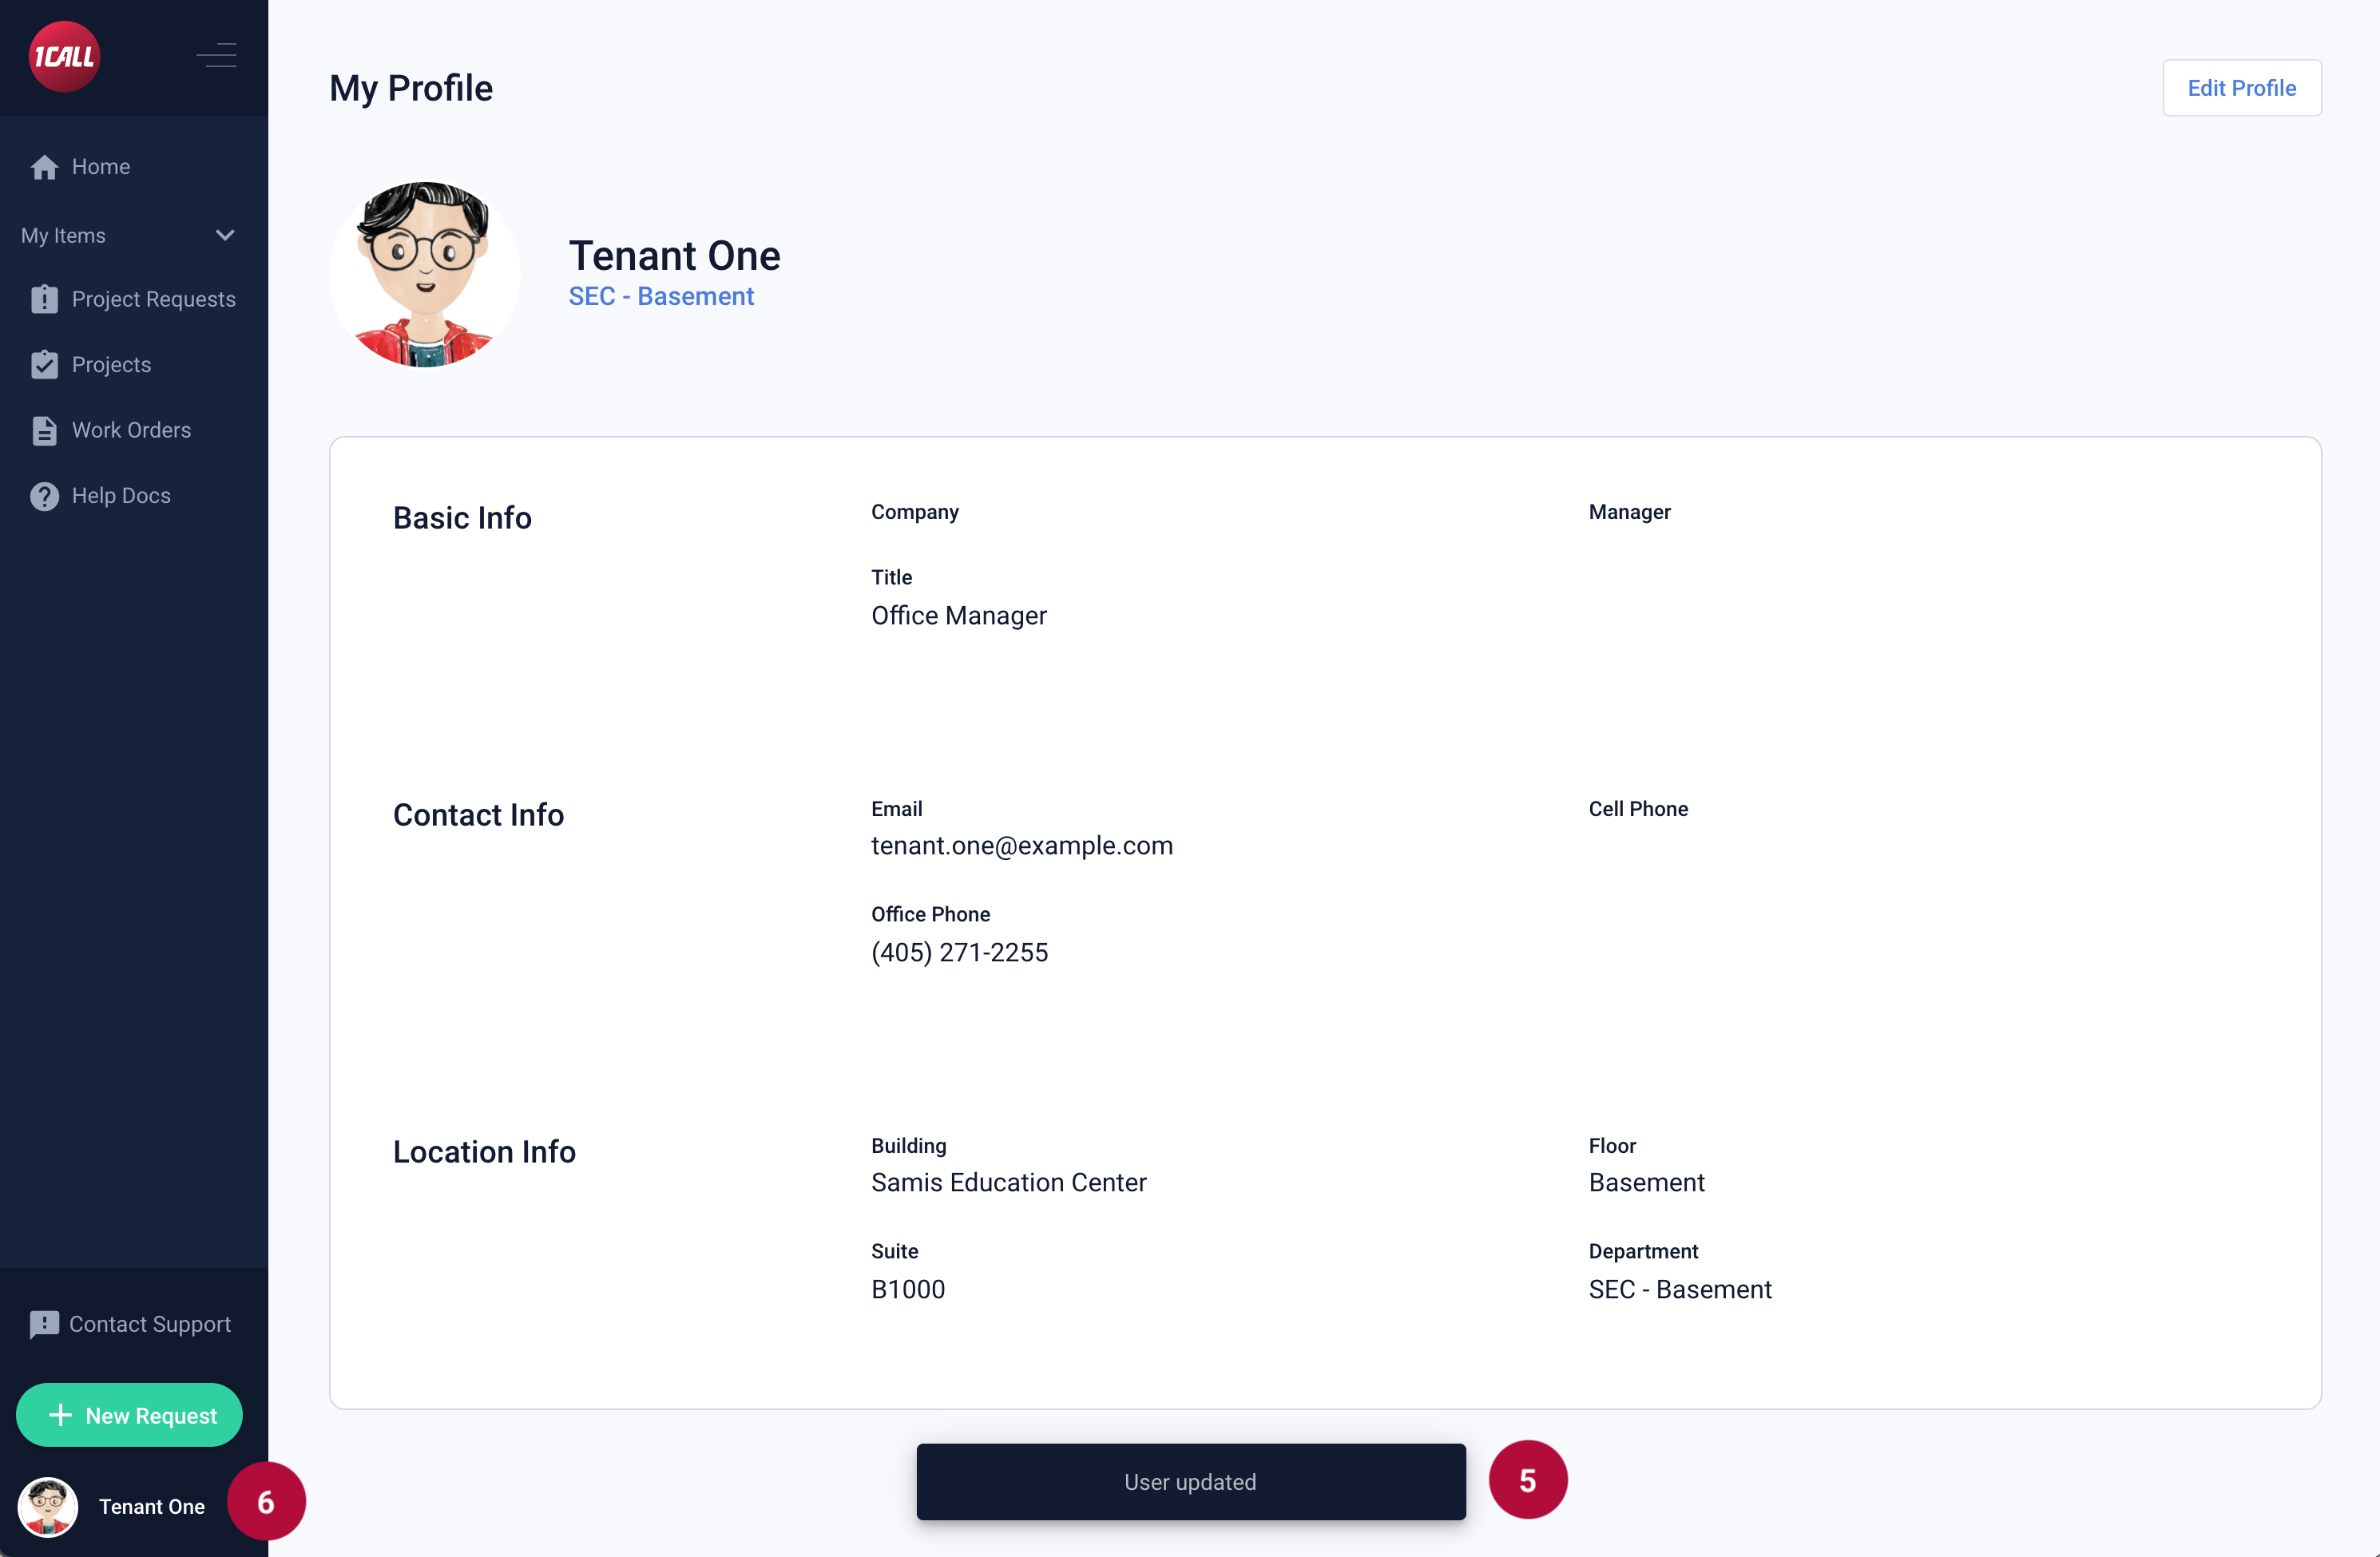This screenshot has height=1557, width=2380.
Task: Expand the My Items chevron
Action: tap(225, 236)
